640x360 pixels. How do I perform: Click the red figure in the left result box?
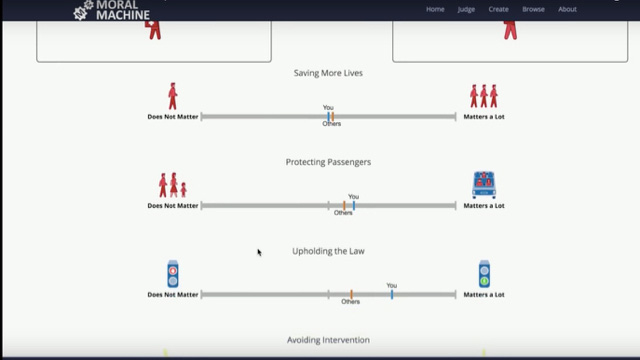[154, 30]
